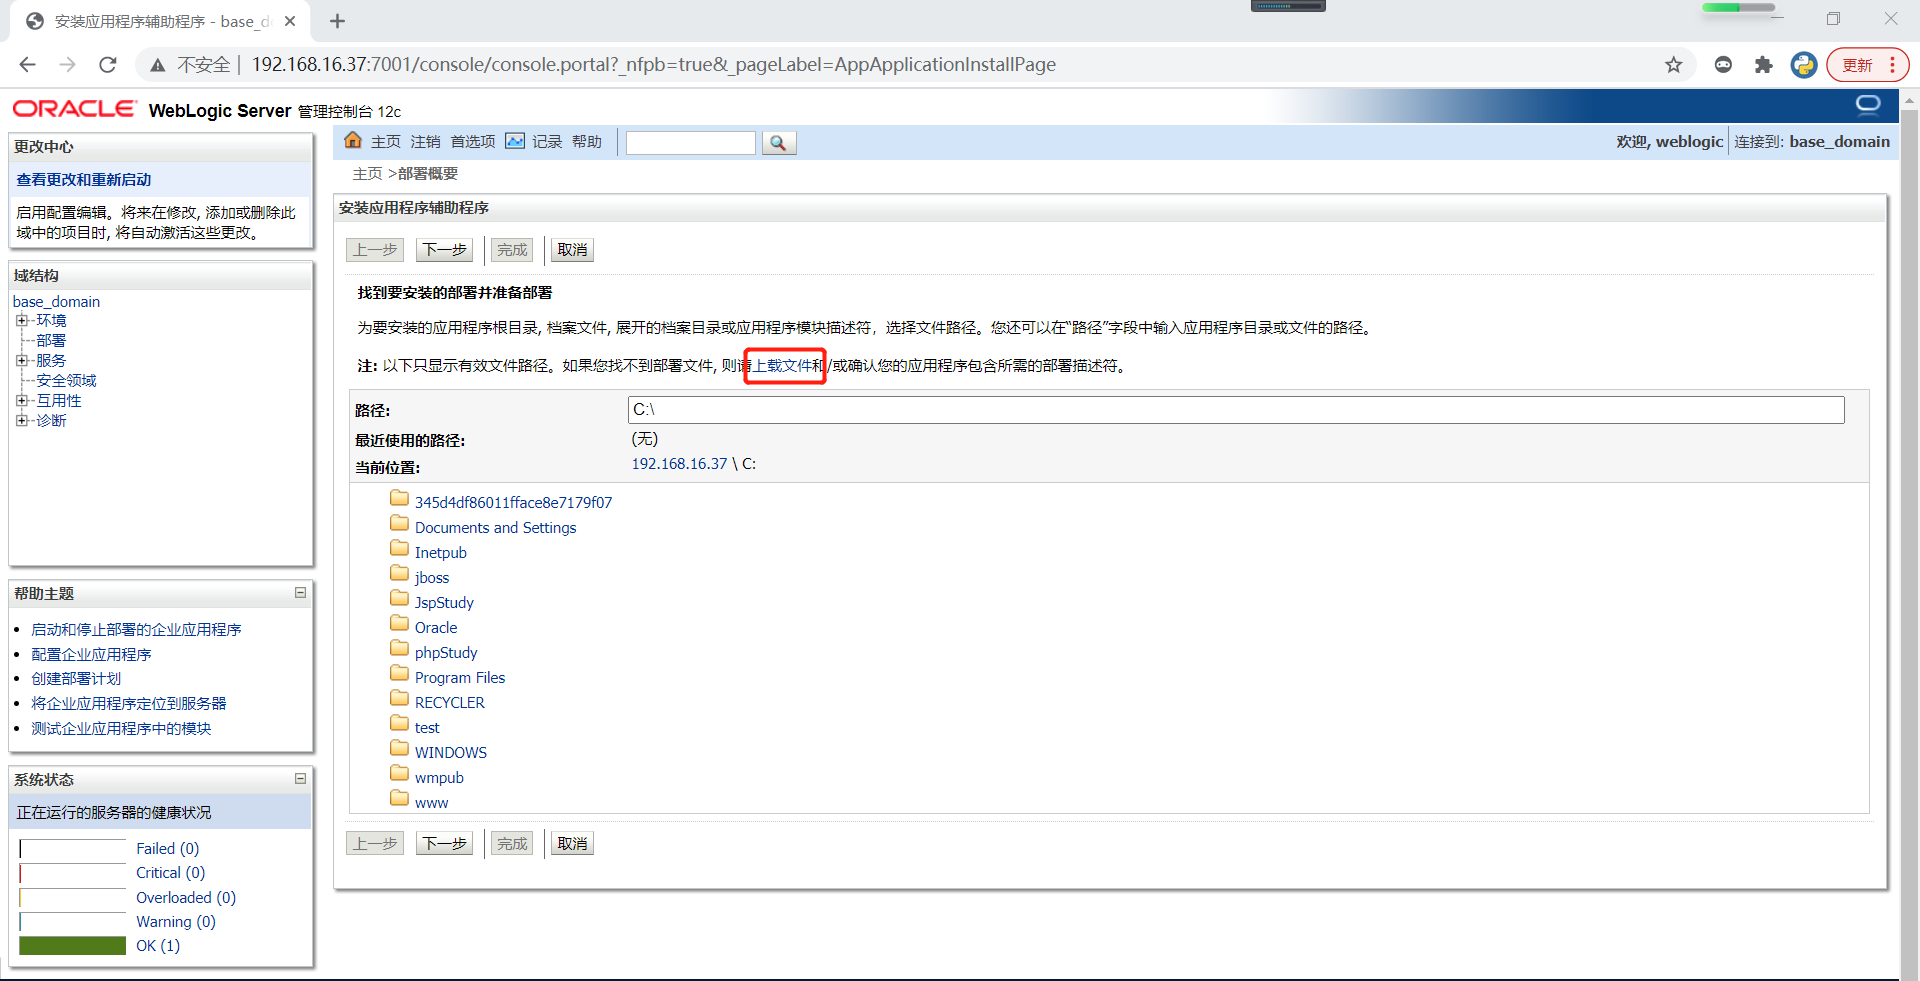This screenshot has height=981, width=1920.
Task: Click 注销 to log out
Action: 425,142
